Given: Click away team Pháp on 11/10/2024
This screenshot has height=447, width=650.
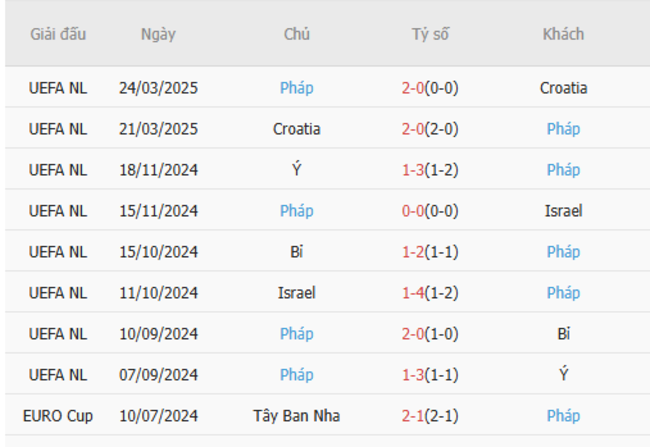Looking at the screenshot, I should pyautogui.click(x=563, y=293).
